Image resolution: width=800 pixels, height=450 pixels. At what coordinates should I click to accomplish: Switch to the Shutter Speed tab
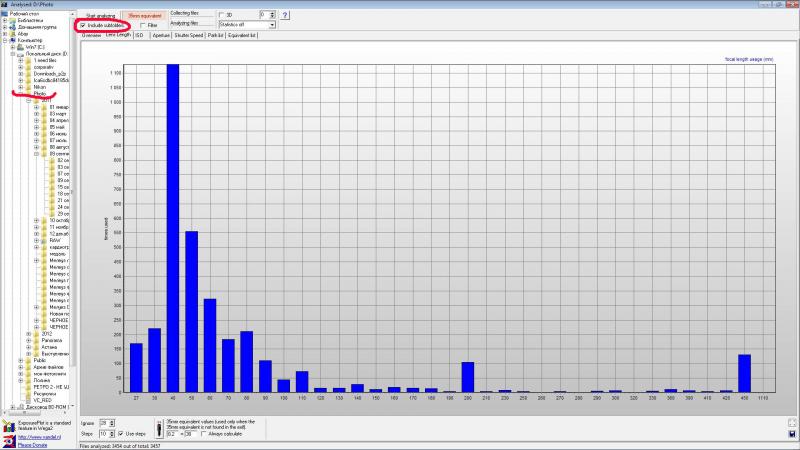pos(189,36)
